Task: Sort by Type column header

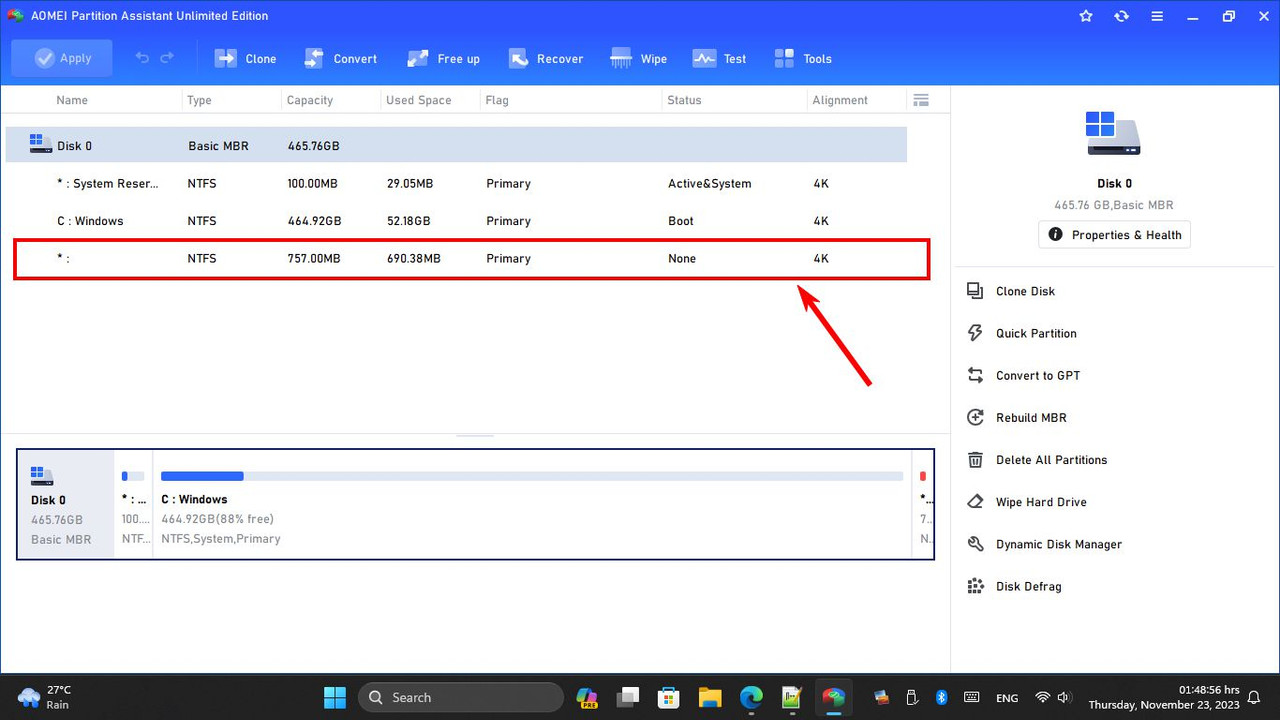Action: point(199,100)
